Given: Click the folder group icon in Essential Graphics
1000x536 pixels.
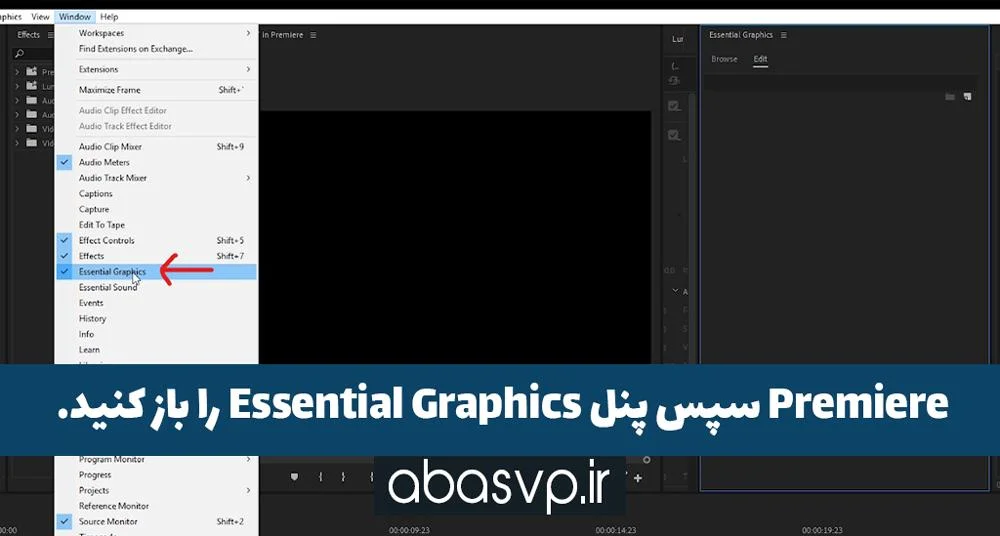Looking at the screenshot, I should 950,96.
